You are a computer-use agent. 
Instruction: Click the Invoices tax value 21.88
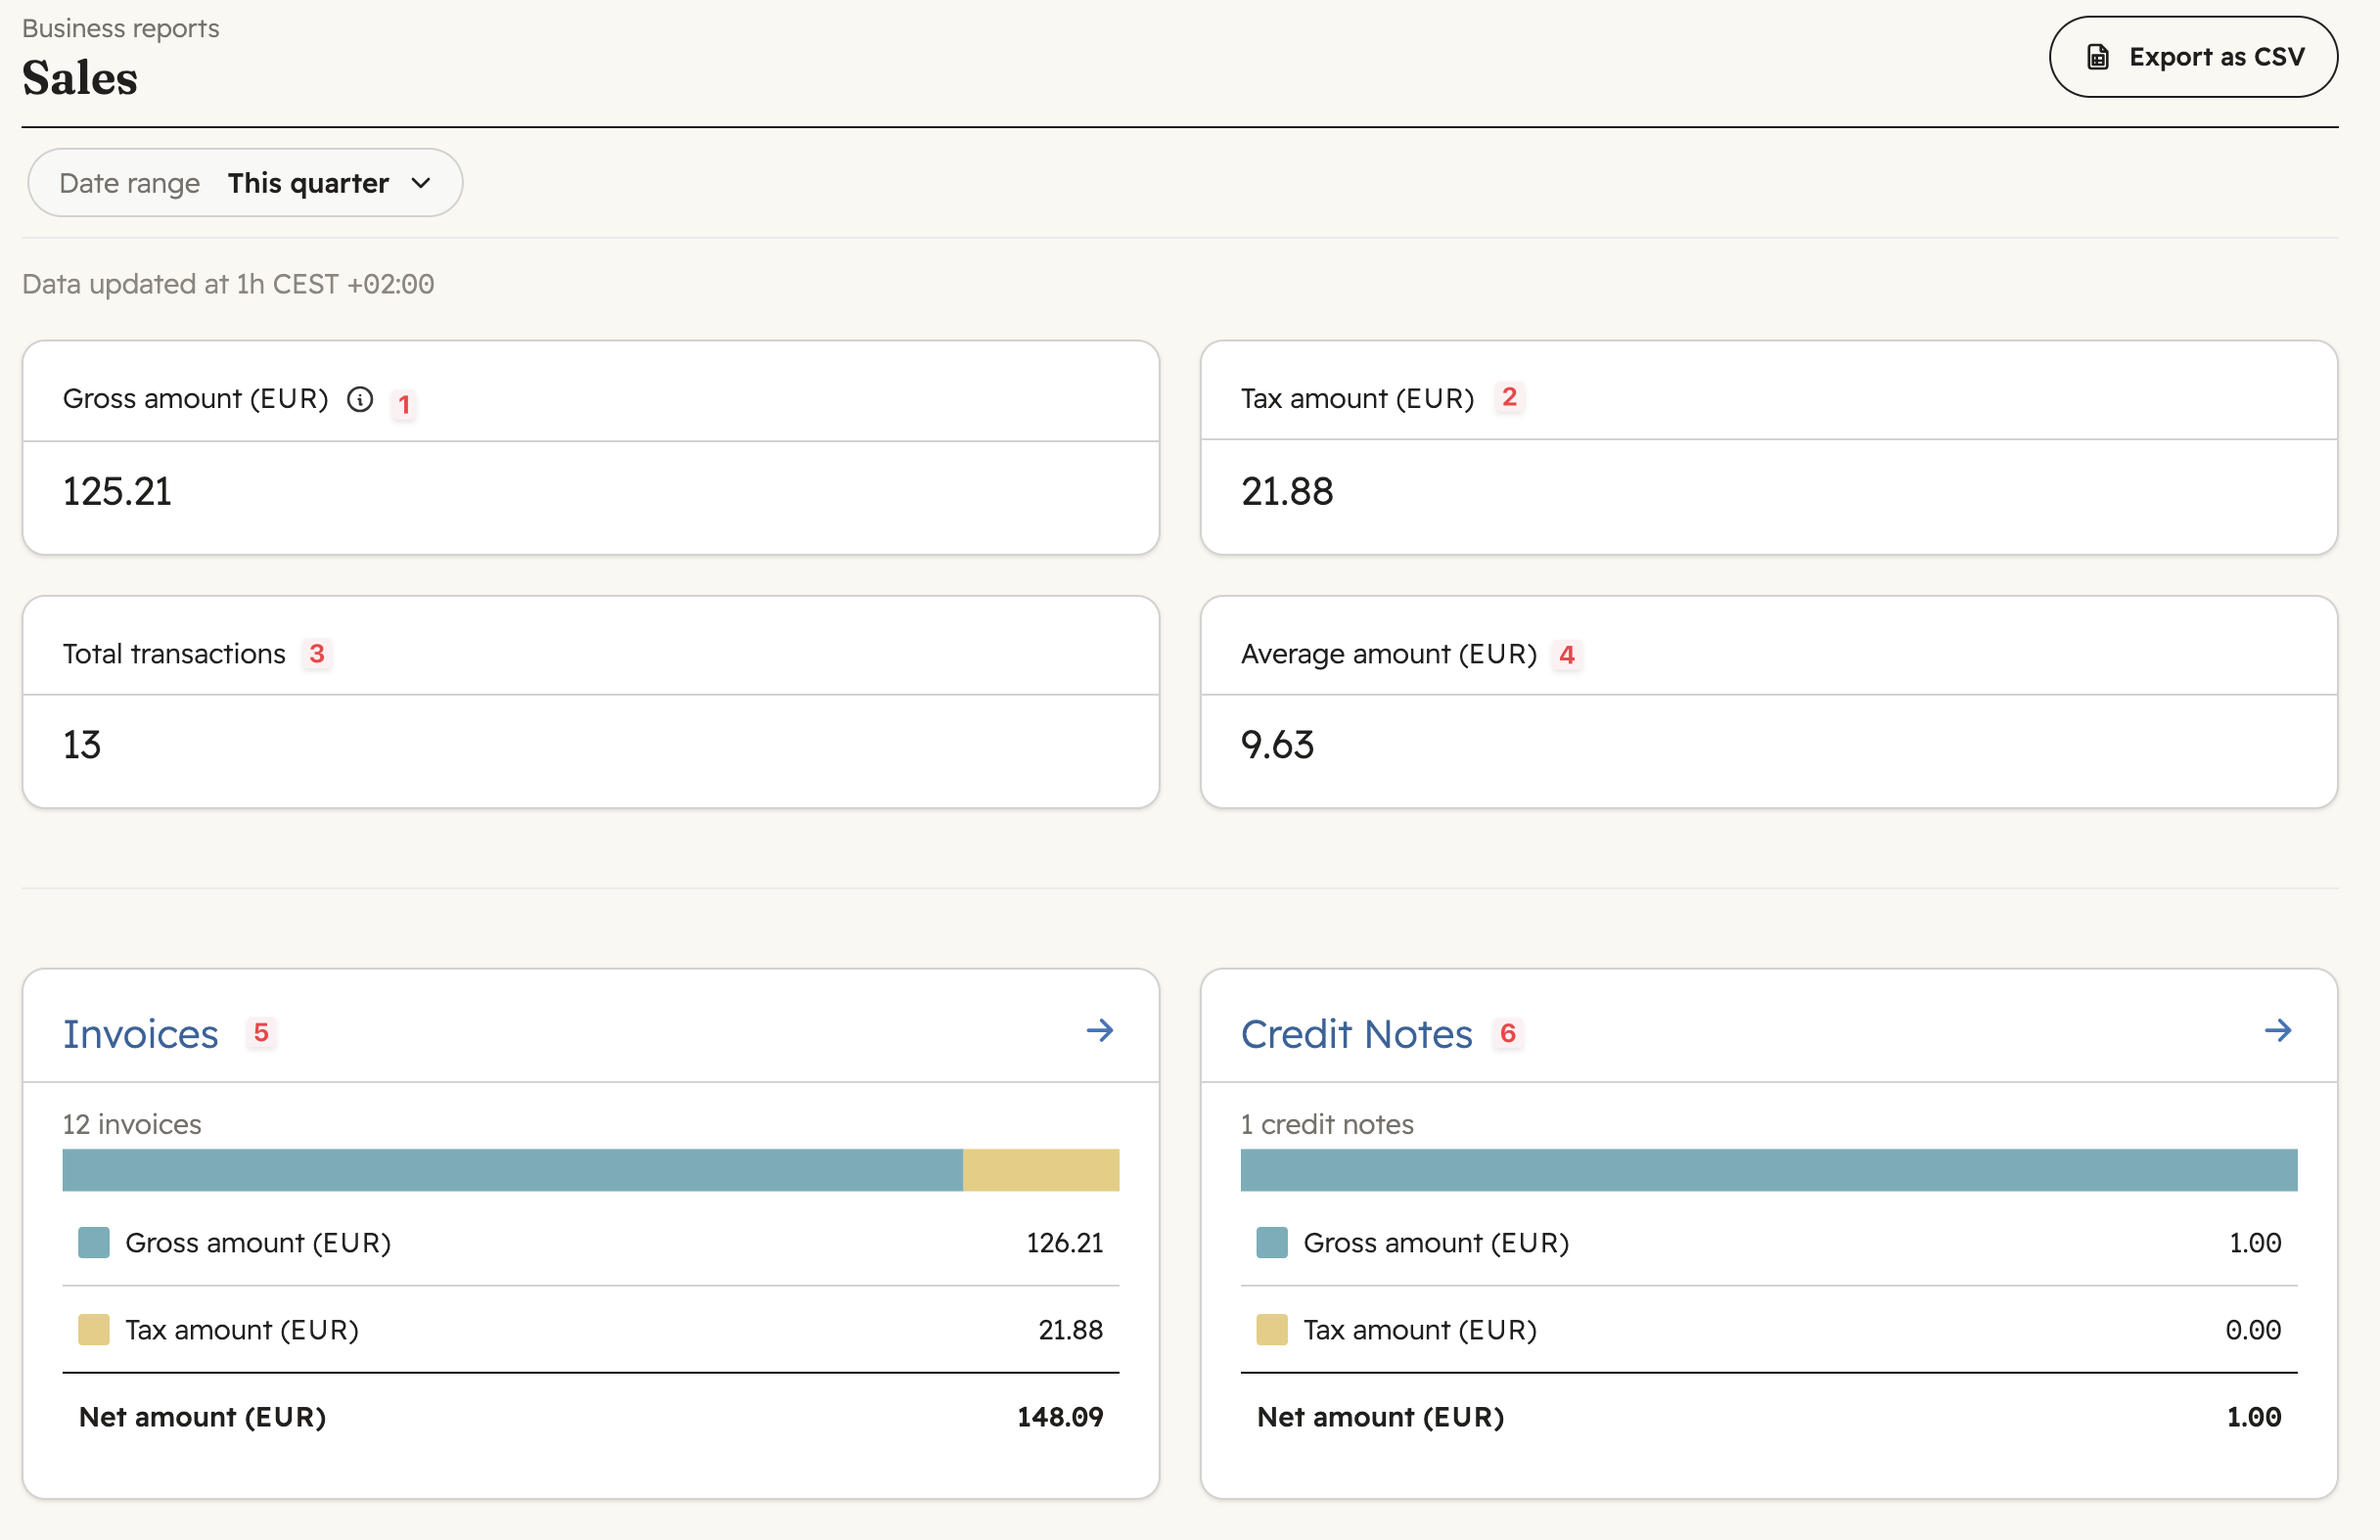click(x=1071, y=1329)
